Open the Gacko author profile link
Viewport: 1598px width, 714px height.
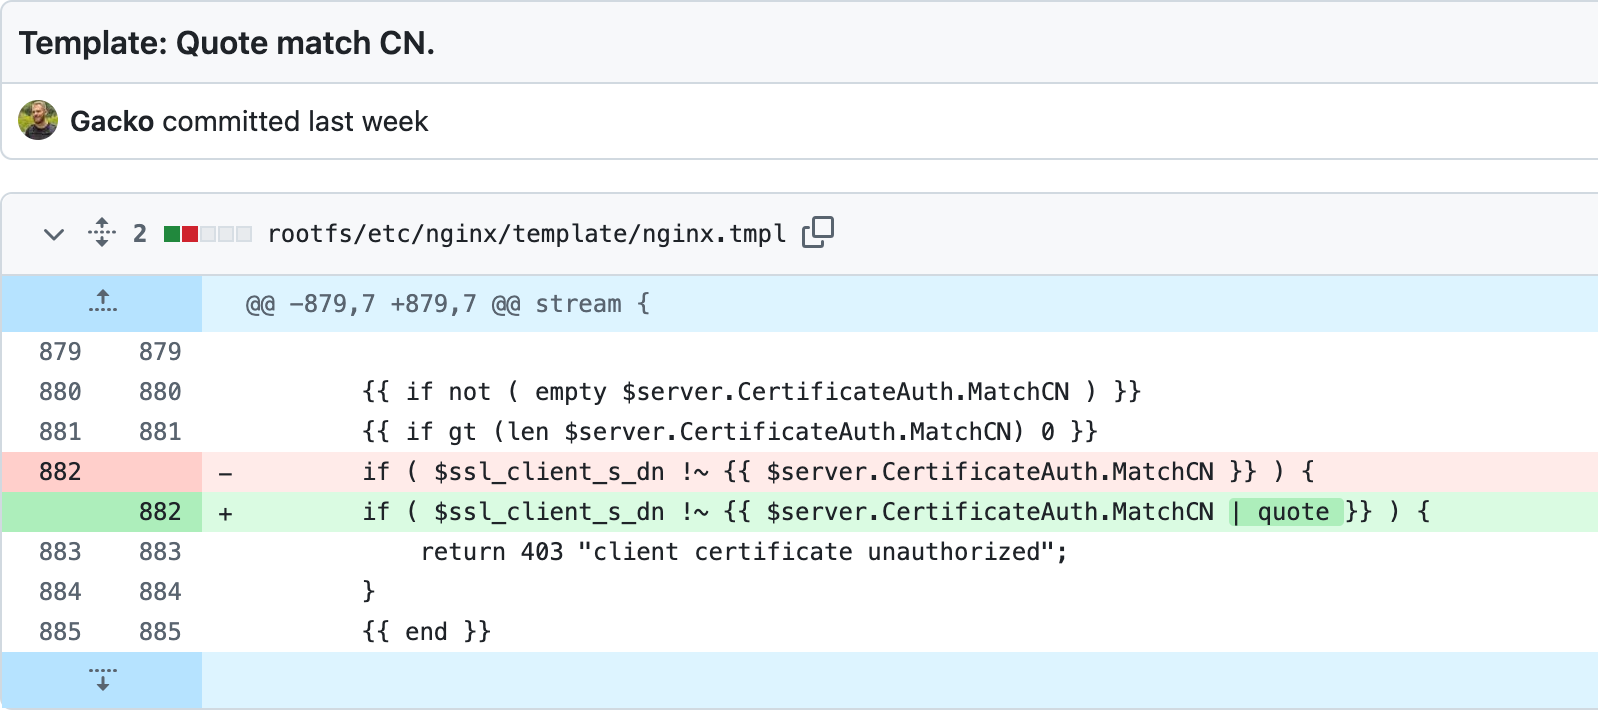point(112,122)
